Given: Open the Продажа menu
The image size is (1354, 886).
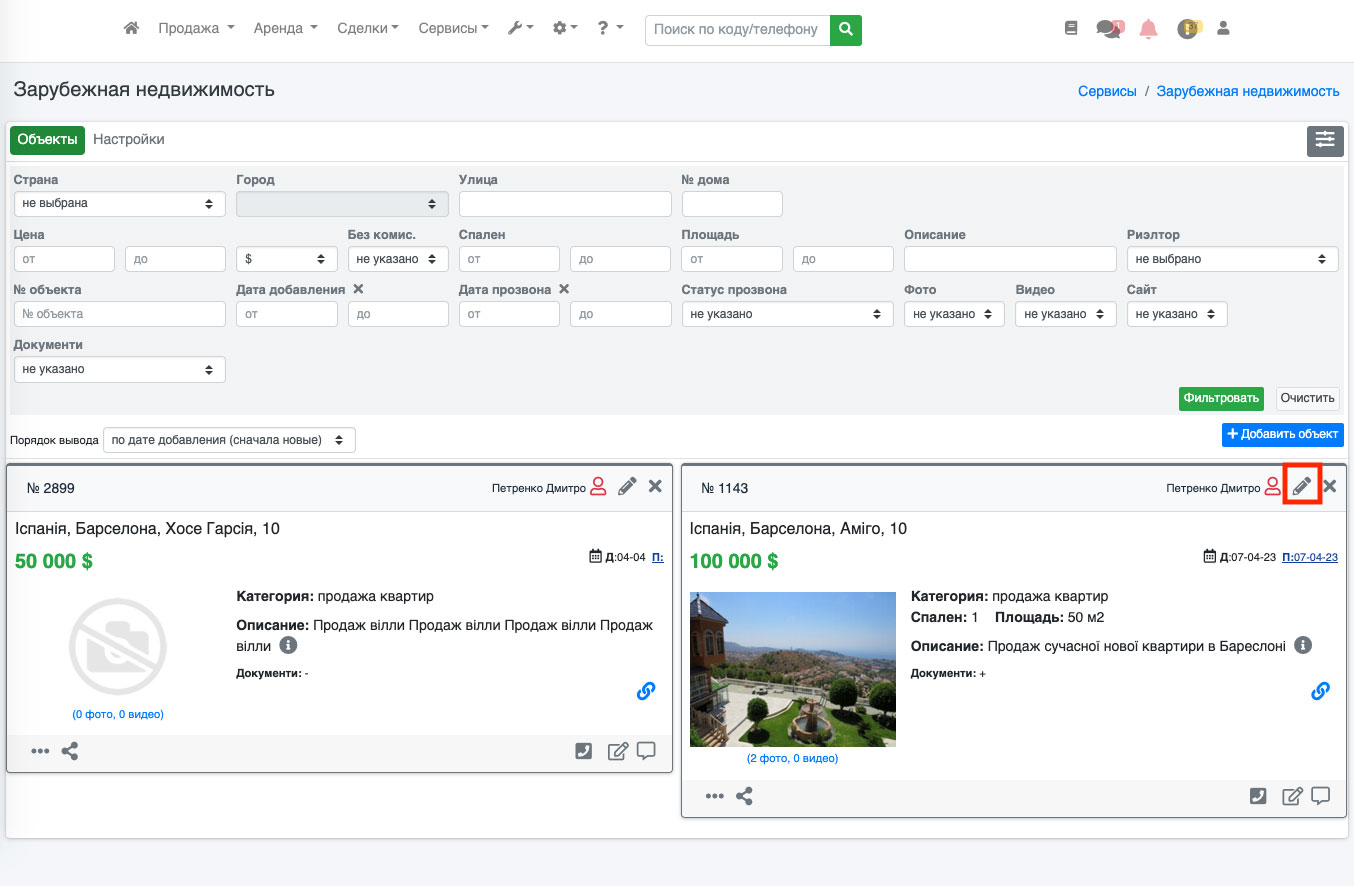Looking at the screenshot, I should (196, 29).
